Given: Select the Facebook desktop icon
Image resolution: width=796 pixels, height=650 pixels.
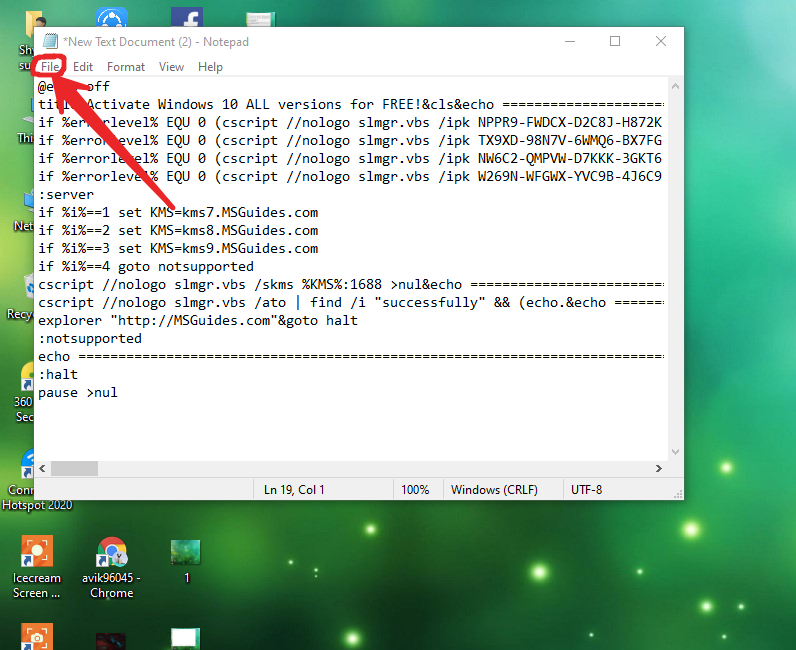Looking at the screenshot, I should 187,17.
